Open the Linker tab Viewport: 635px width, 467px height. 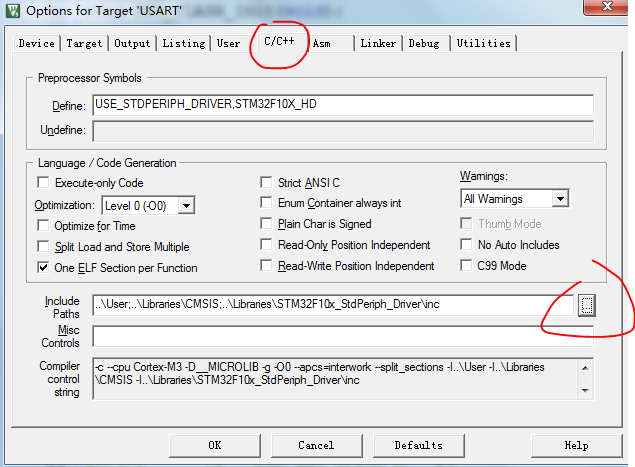pos(378,43)
